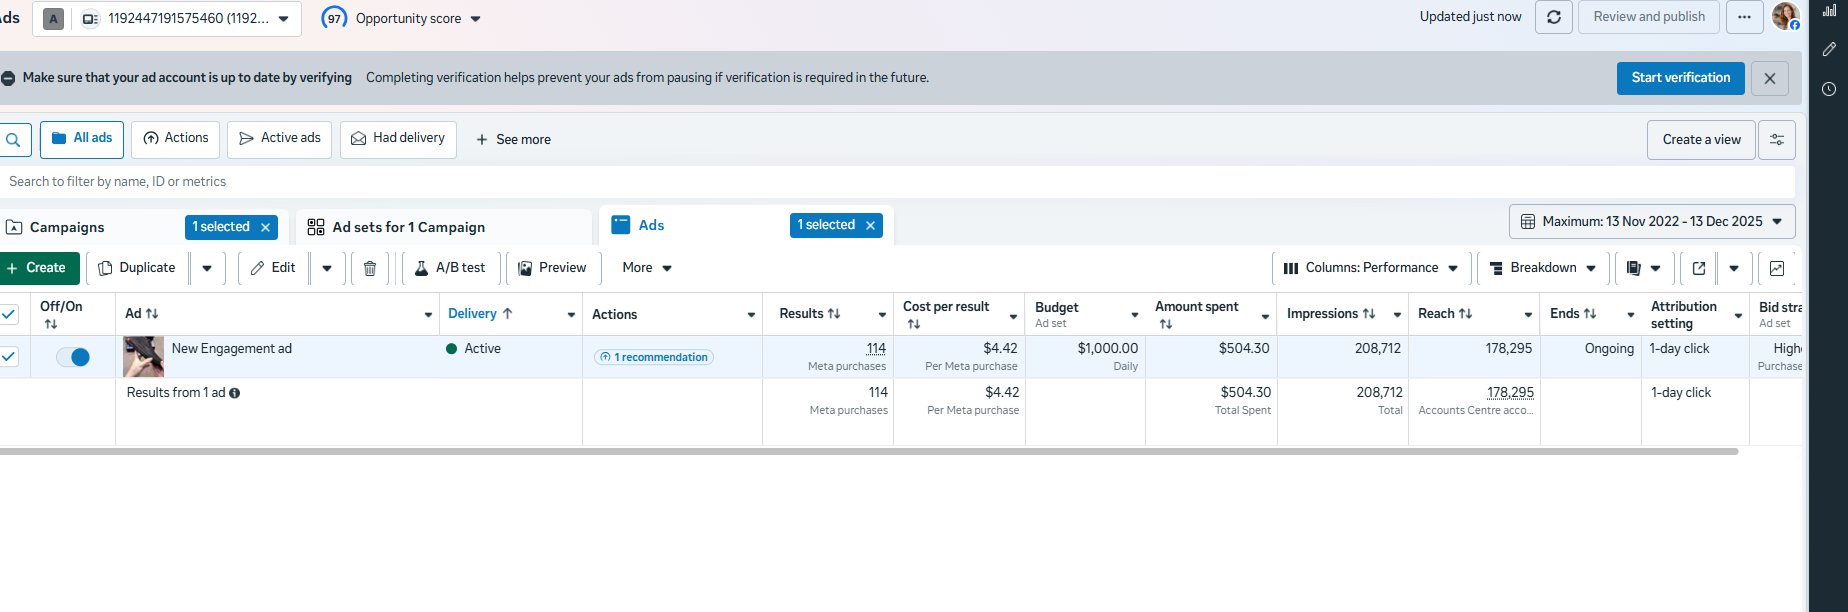
Task: Open the date range selector dropdown
Action: (x=1652, y=222)
